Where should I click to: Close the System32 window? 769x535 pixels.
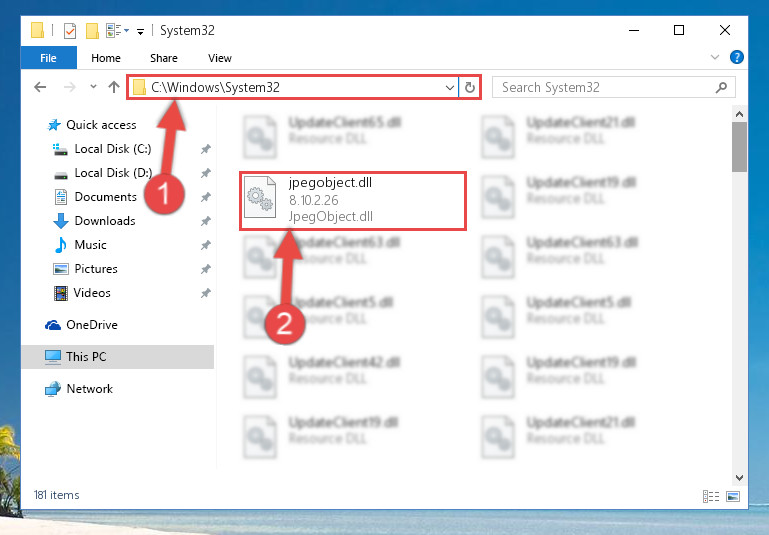[x=725, y=30]
